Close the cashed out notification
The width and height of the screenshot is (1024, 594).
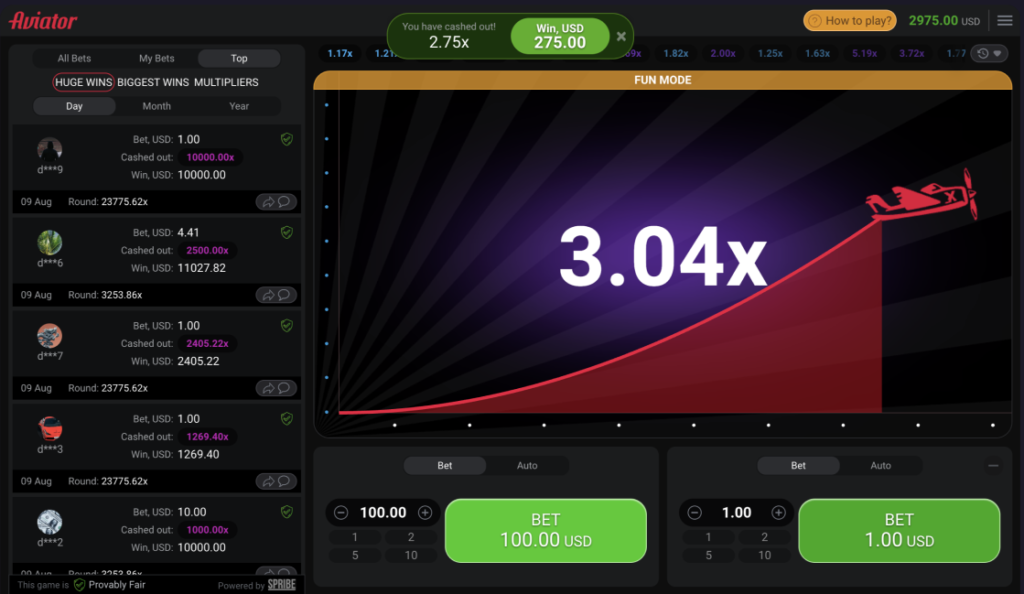621,37
